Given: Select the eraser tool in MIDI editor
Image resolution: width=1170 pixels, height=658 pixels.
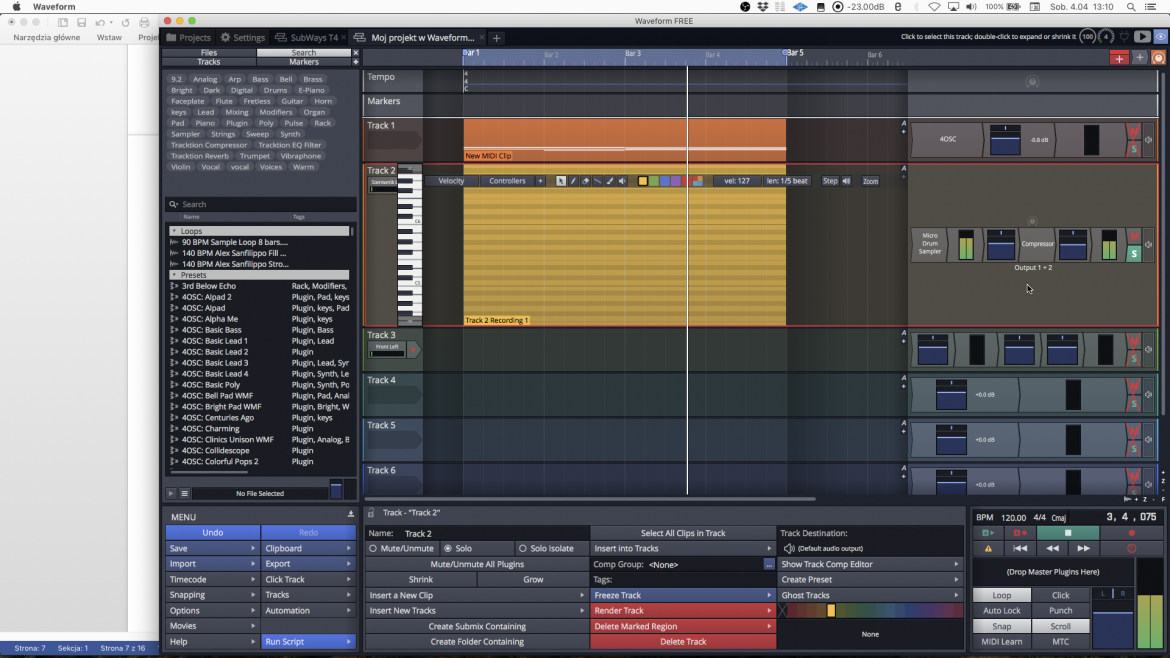Looking at the screenshot, I should pyautogui.click(x=585, y=181).
